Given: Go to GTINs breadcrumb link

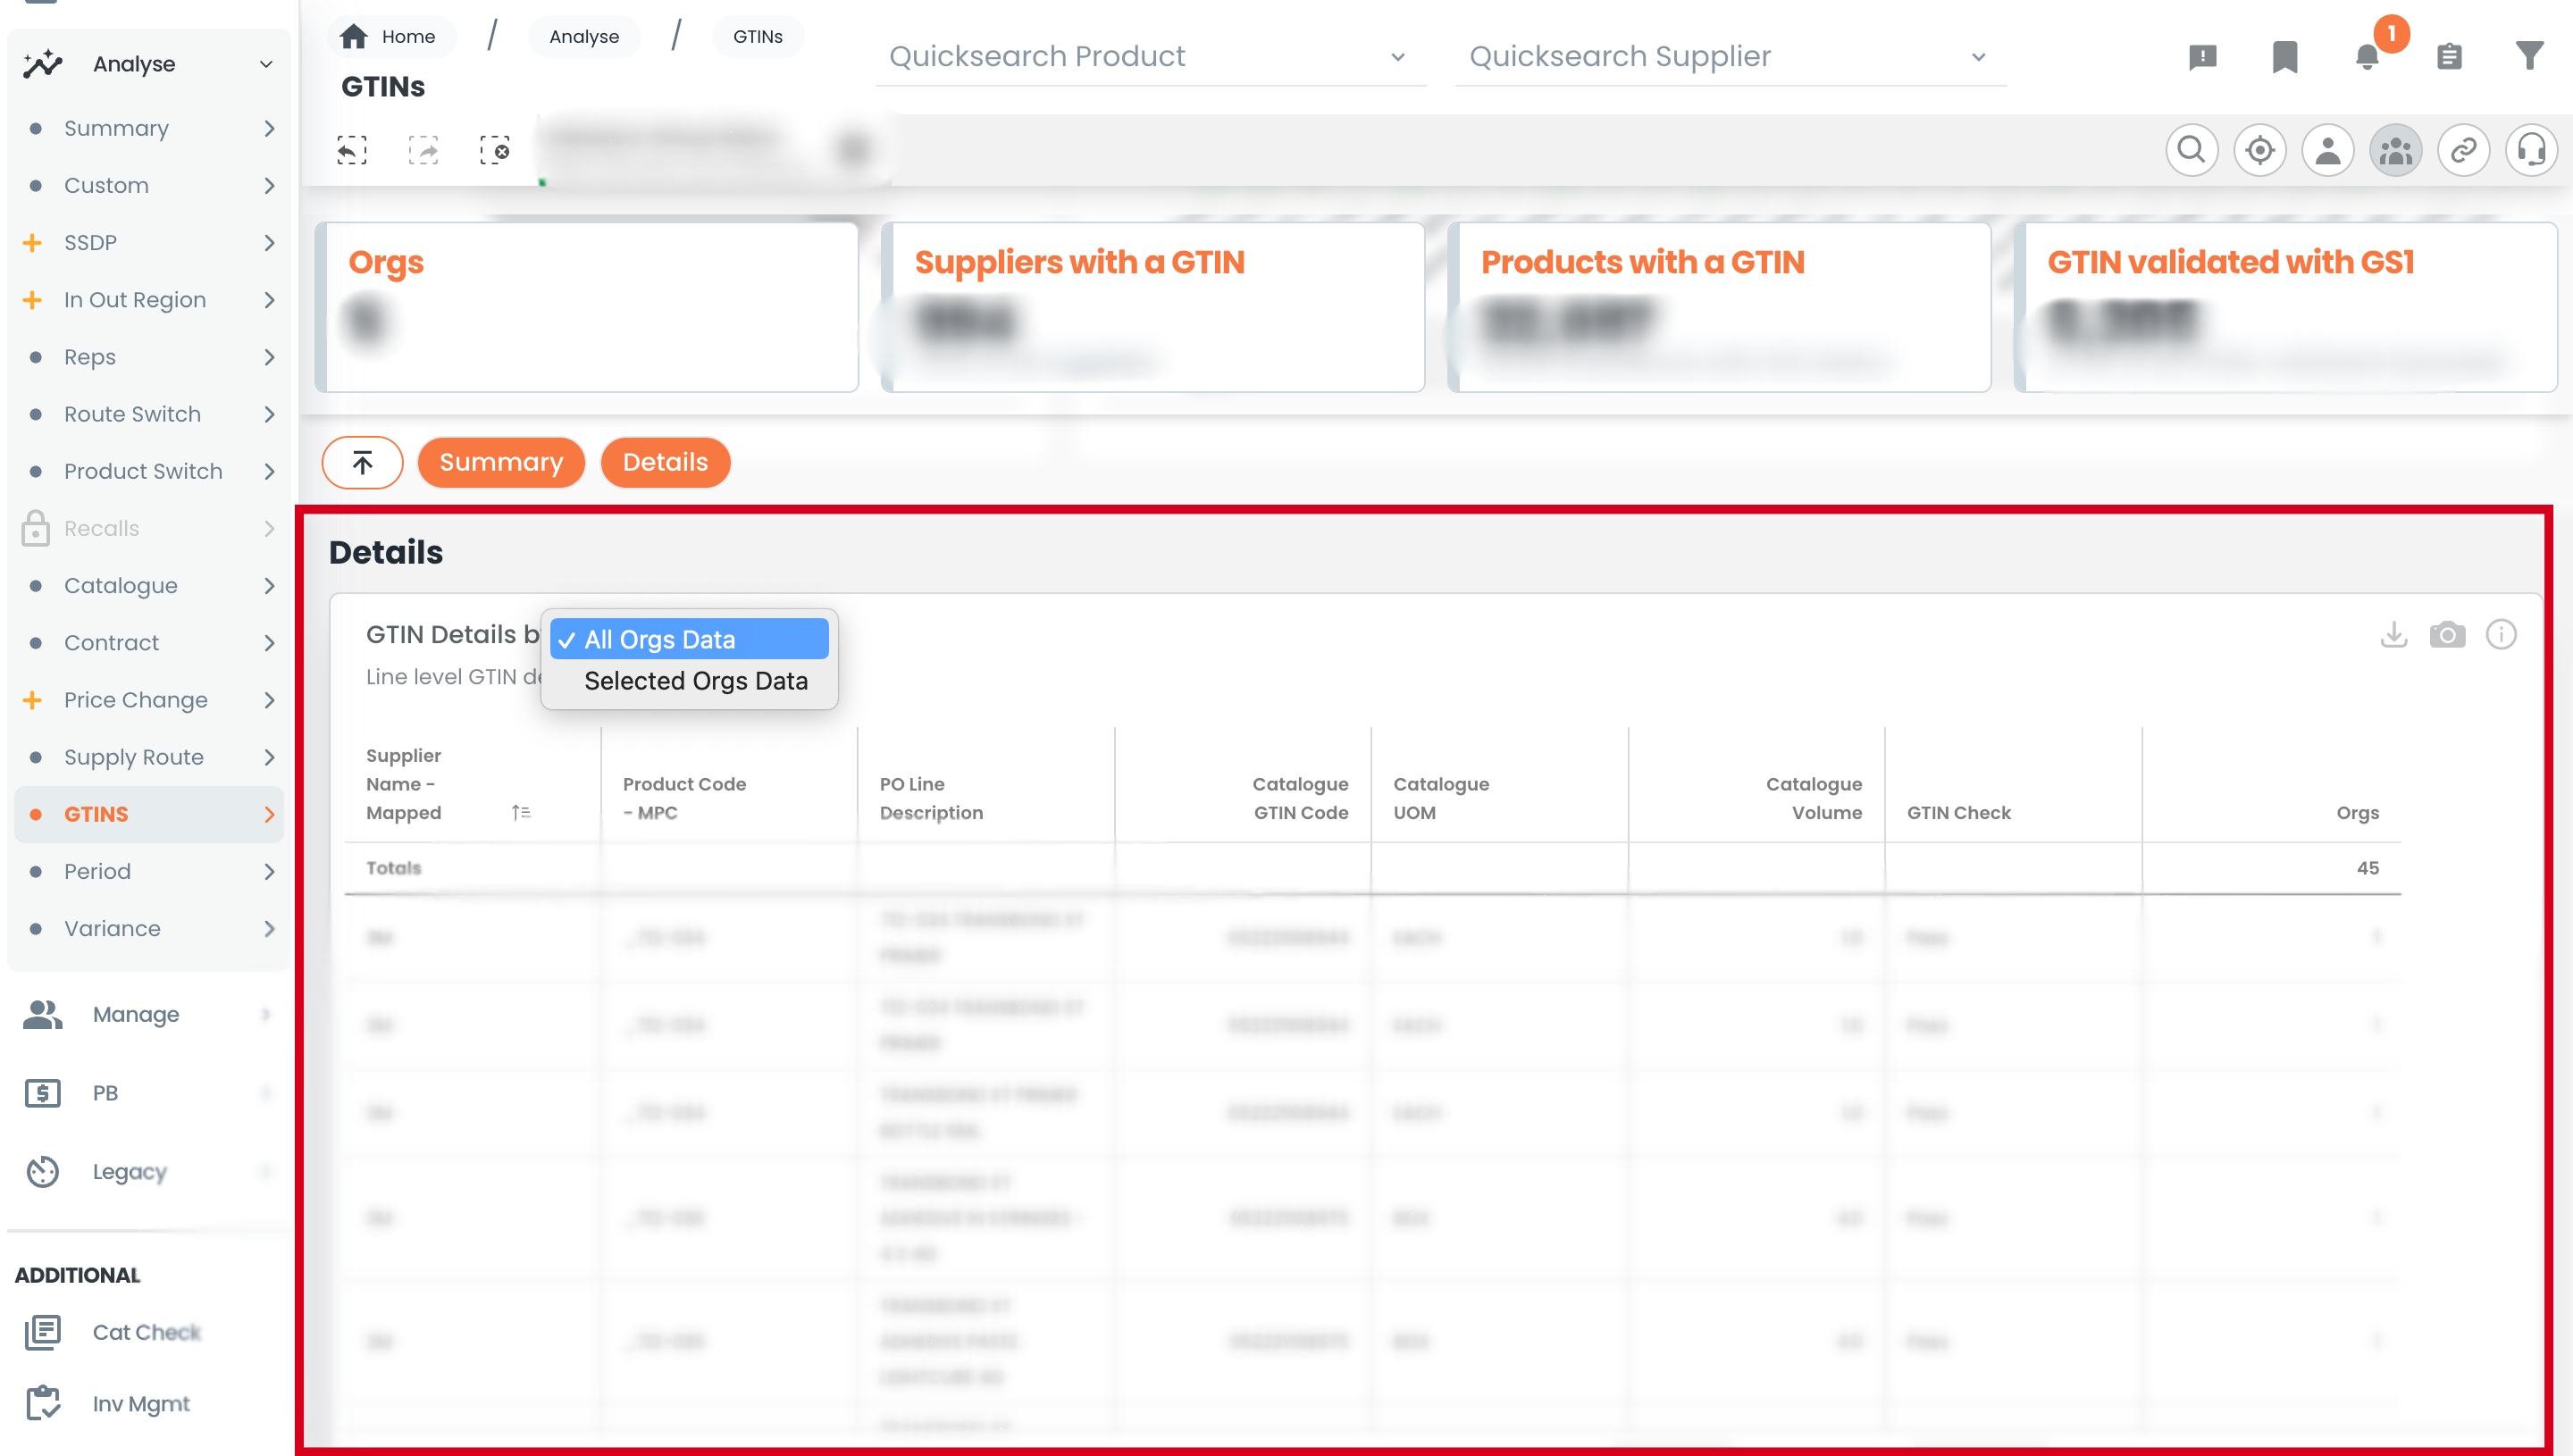Looking at the screenshot, I should pos(757,37).
